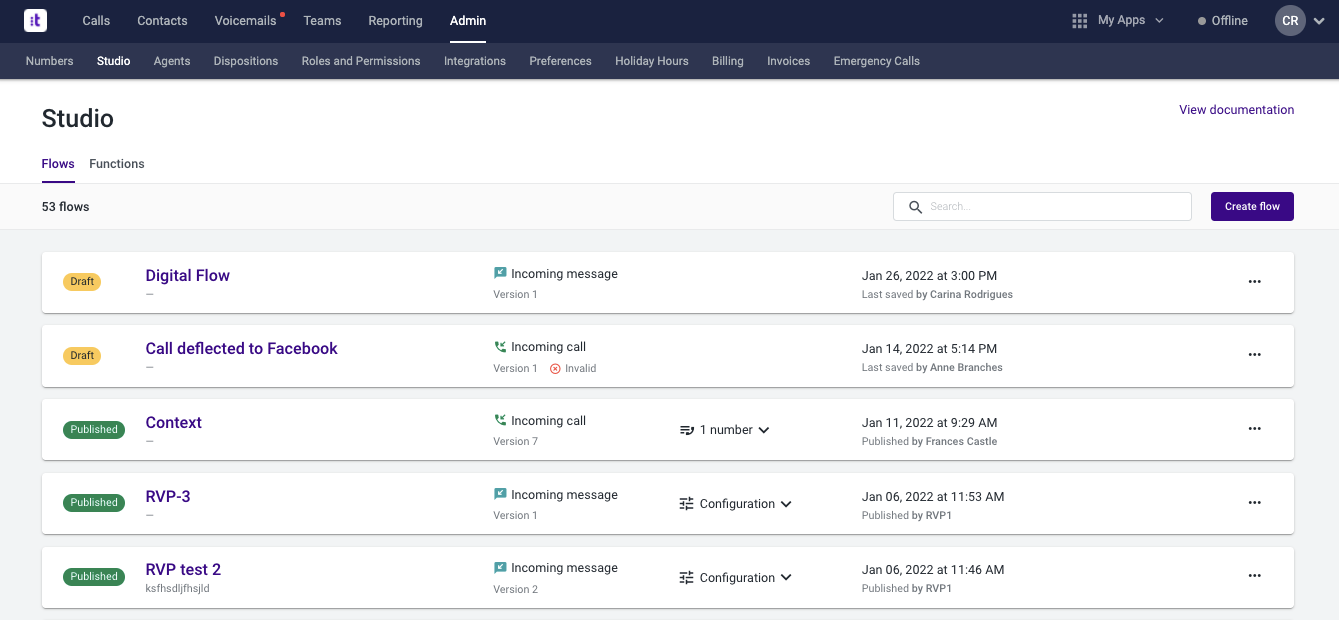This screenshot has height=620, width=1339.
Task: Click incoming call icon in Call deflected row
Action: [500, 347]
